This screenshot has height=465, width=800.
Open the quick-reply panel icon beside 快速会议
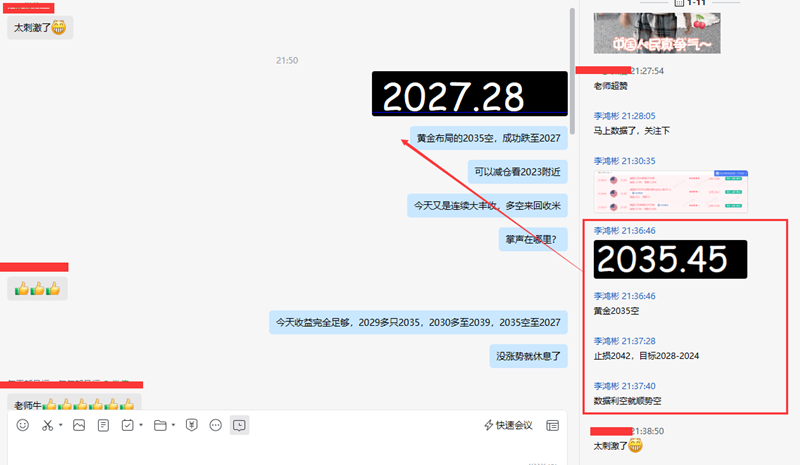click(553, 425)
